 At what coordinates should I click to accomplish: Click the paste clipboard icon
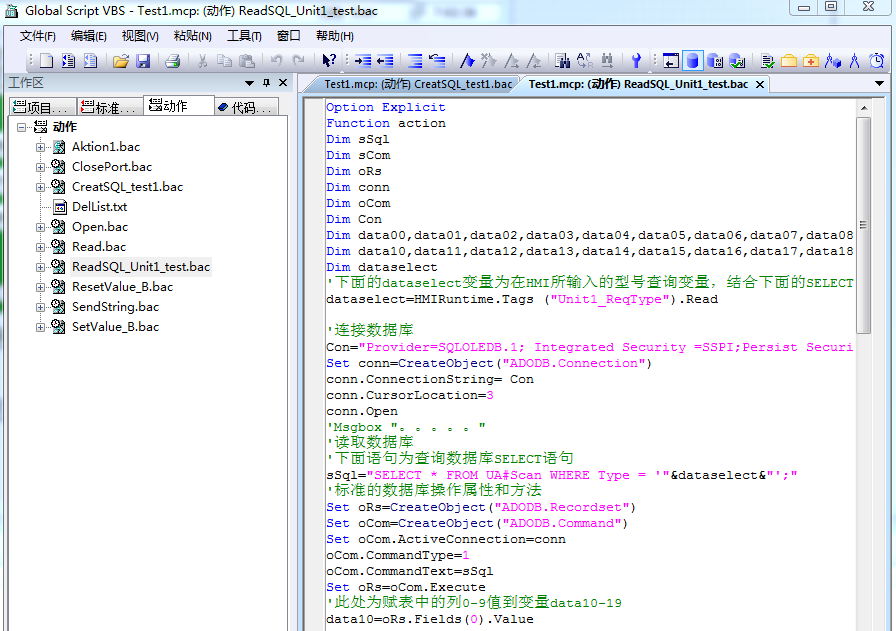click(x=247, y=61)
